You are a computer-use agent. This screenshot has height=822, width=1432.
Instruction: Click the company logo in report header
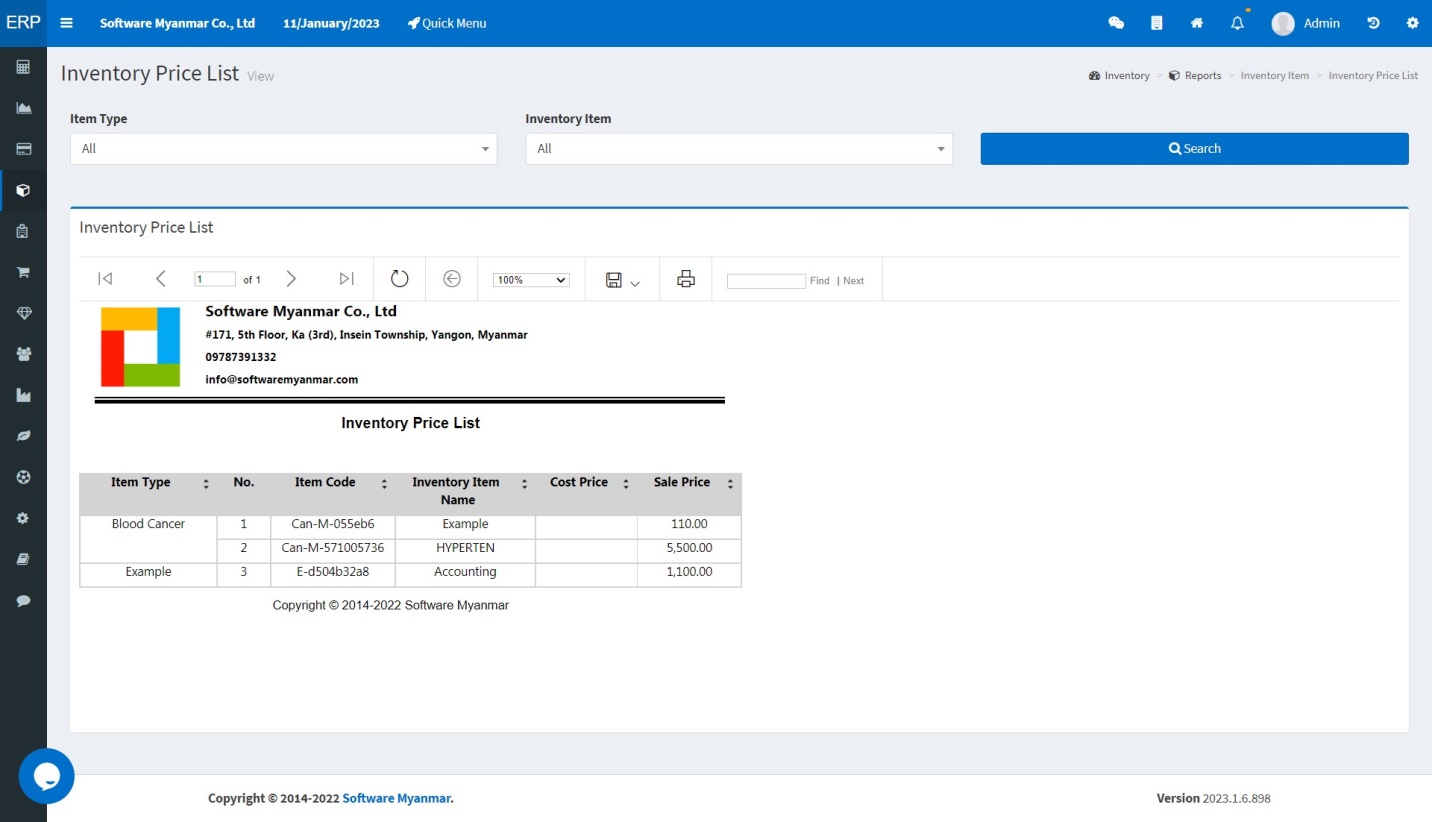[x=140, y=347]
